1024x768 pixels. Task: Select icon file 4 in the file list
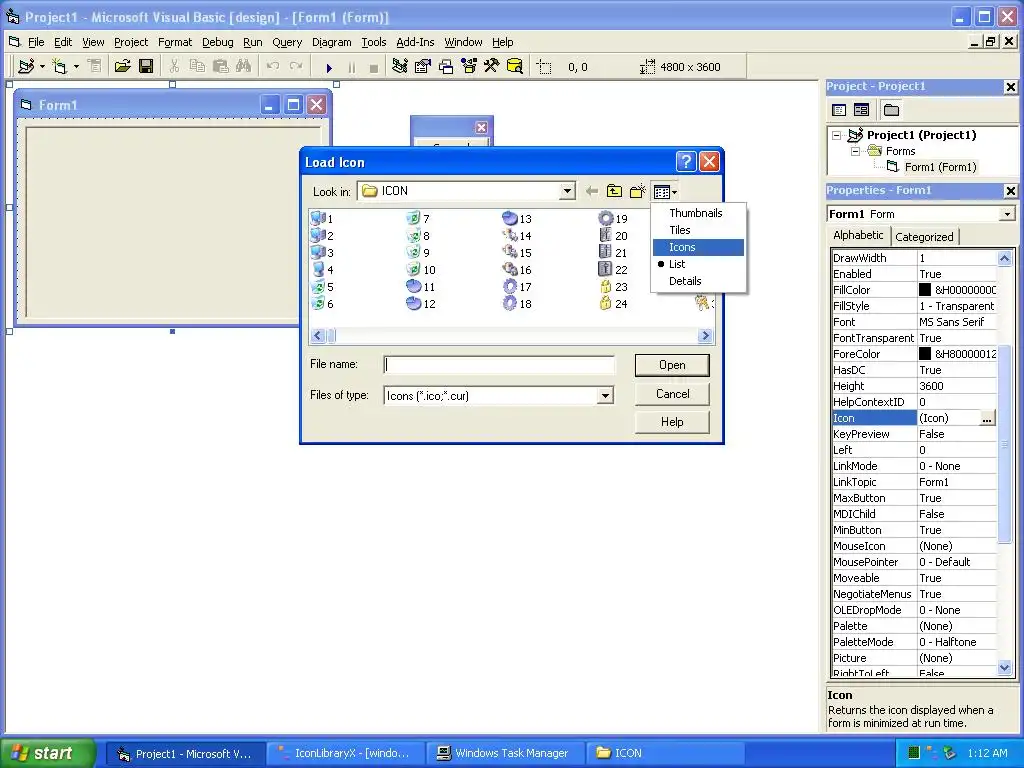click(x=323, y=270)
